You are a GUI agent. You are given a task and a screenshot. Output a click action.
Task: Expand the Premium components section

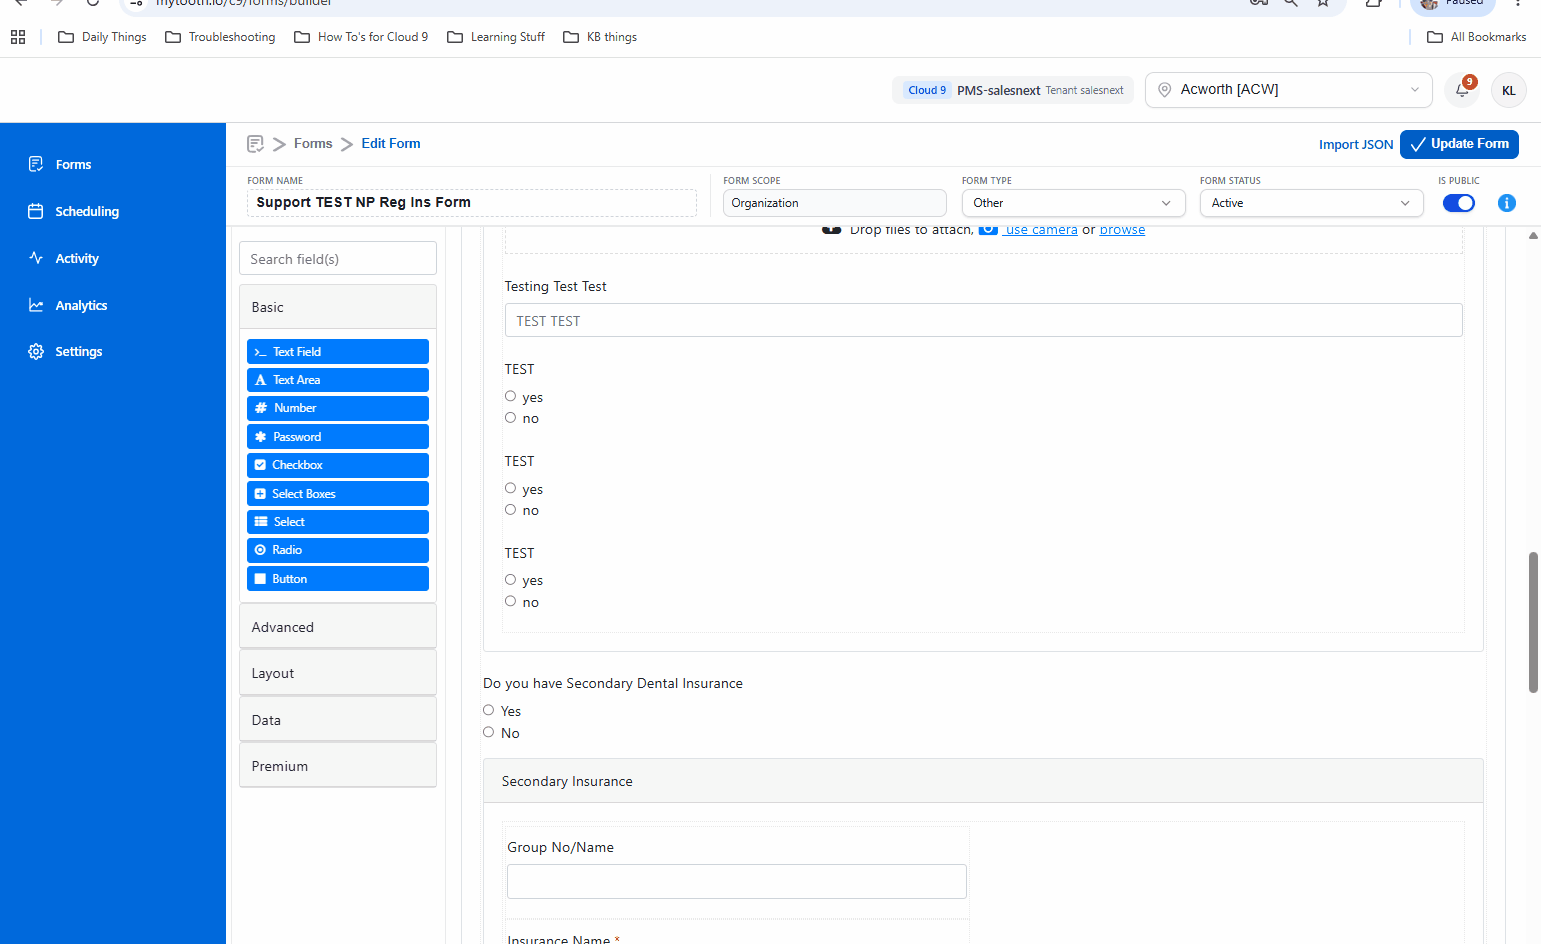pos(338,766)
